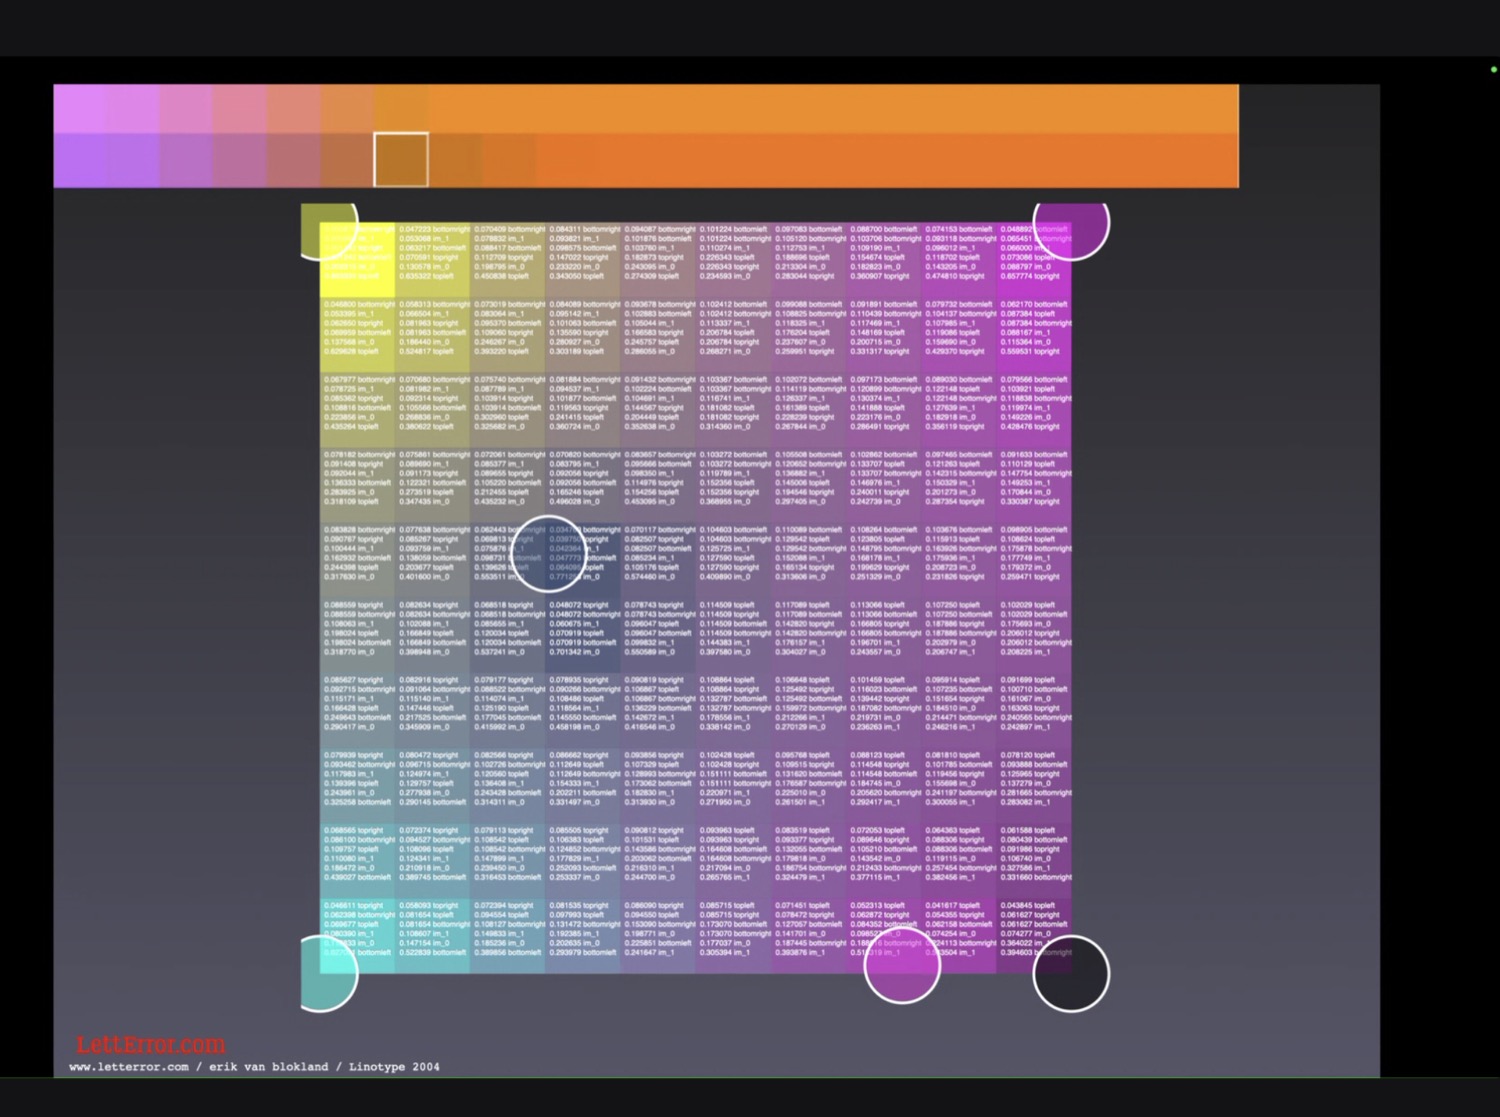This screenshot has width=1500, height=1117.
Task: Click the value '0.657774 topright'
Action: click(x=1031, y=276)
